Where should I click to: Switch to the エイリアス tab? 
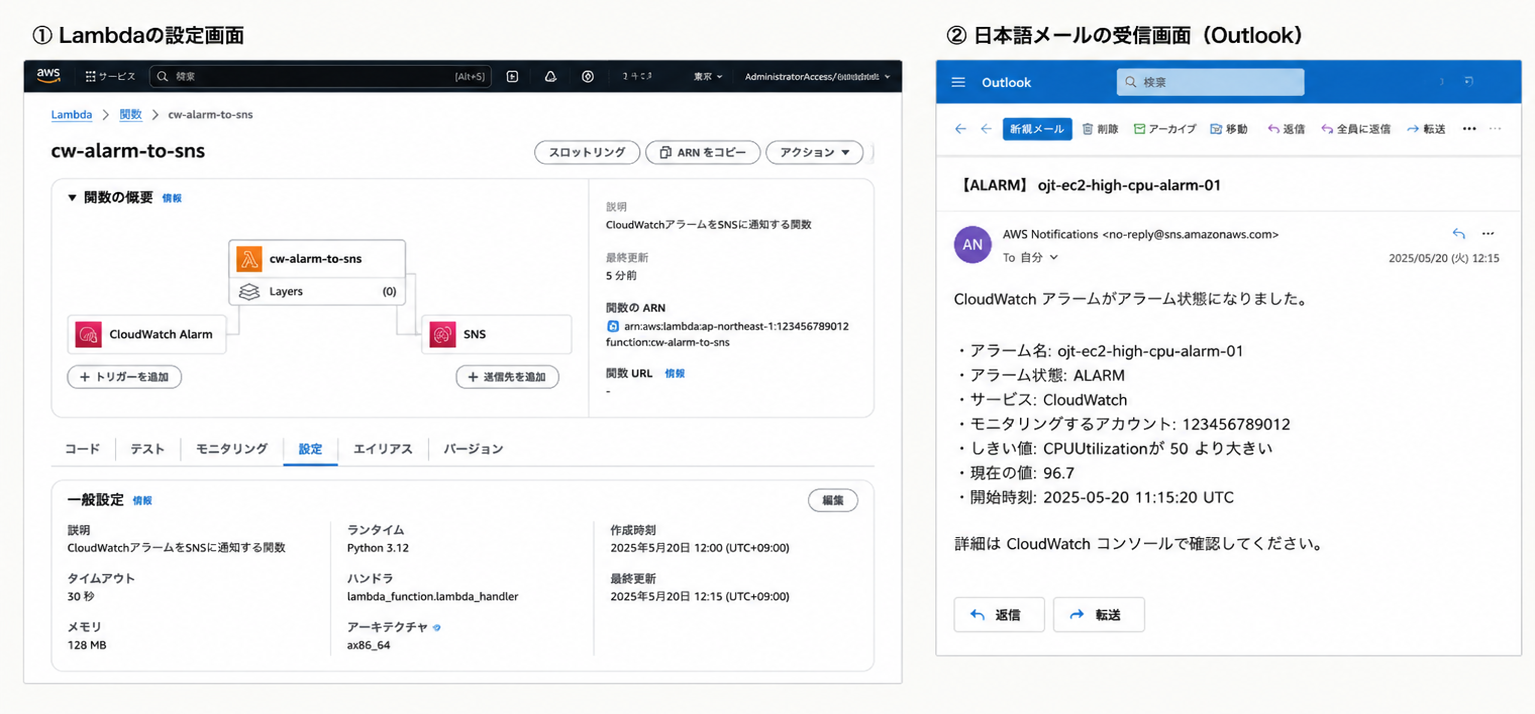[383, 449]
